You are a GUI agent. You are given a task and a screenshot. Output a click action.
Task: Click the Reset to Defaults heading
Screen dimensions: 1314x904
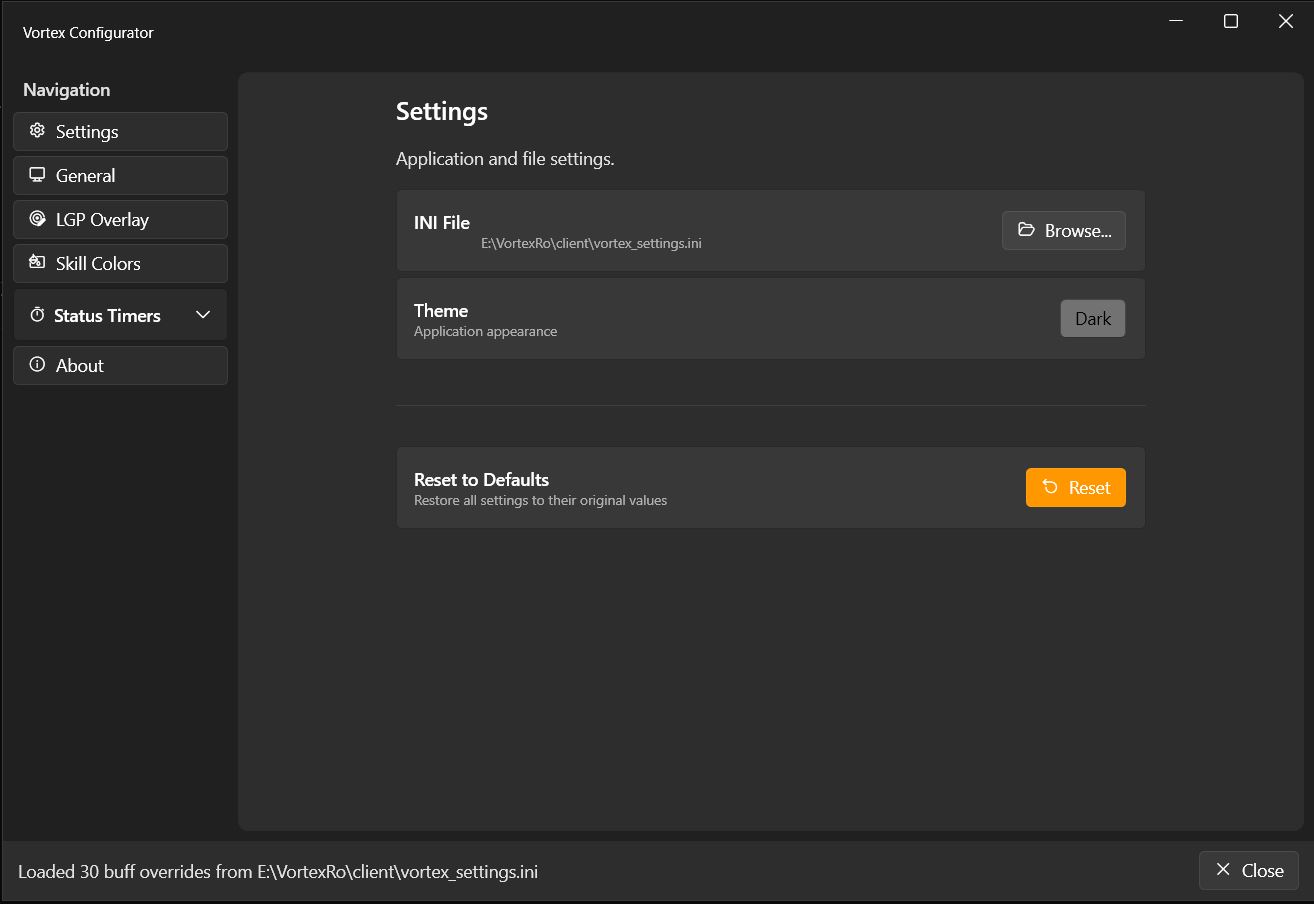(481, 479)
